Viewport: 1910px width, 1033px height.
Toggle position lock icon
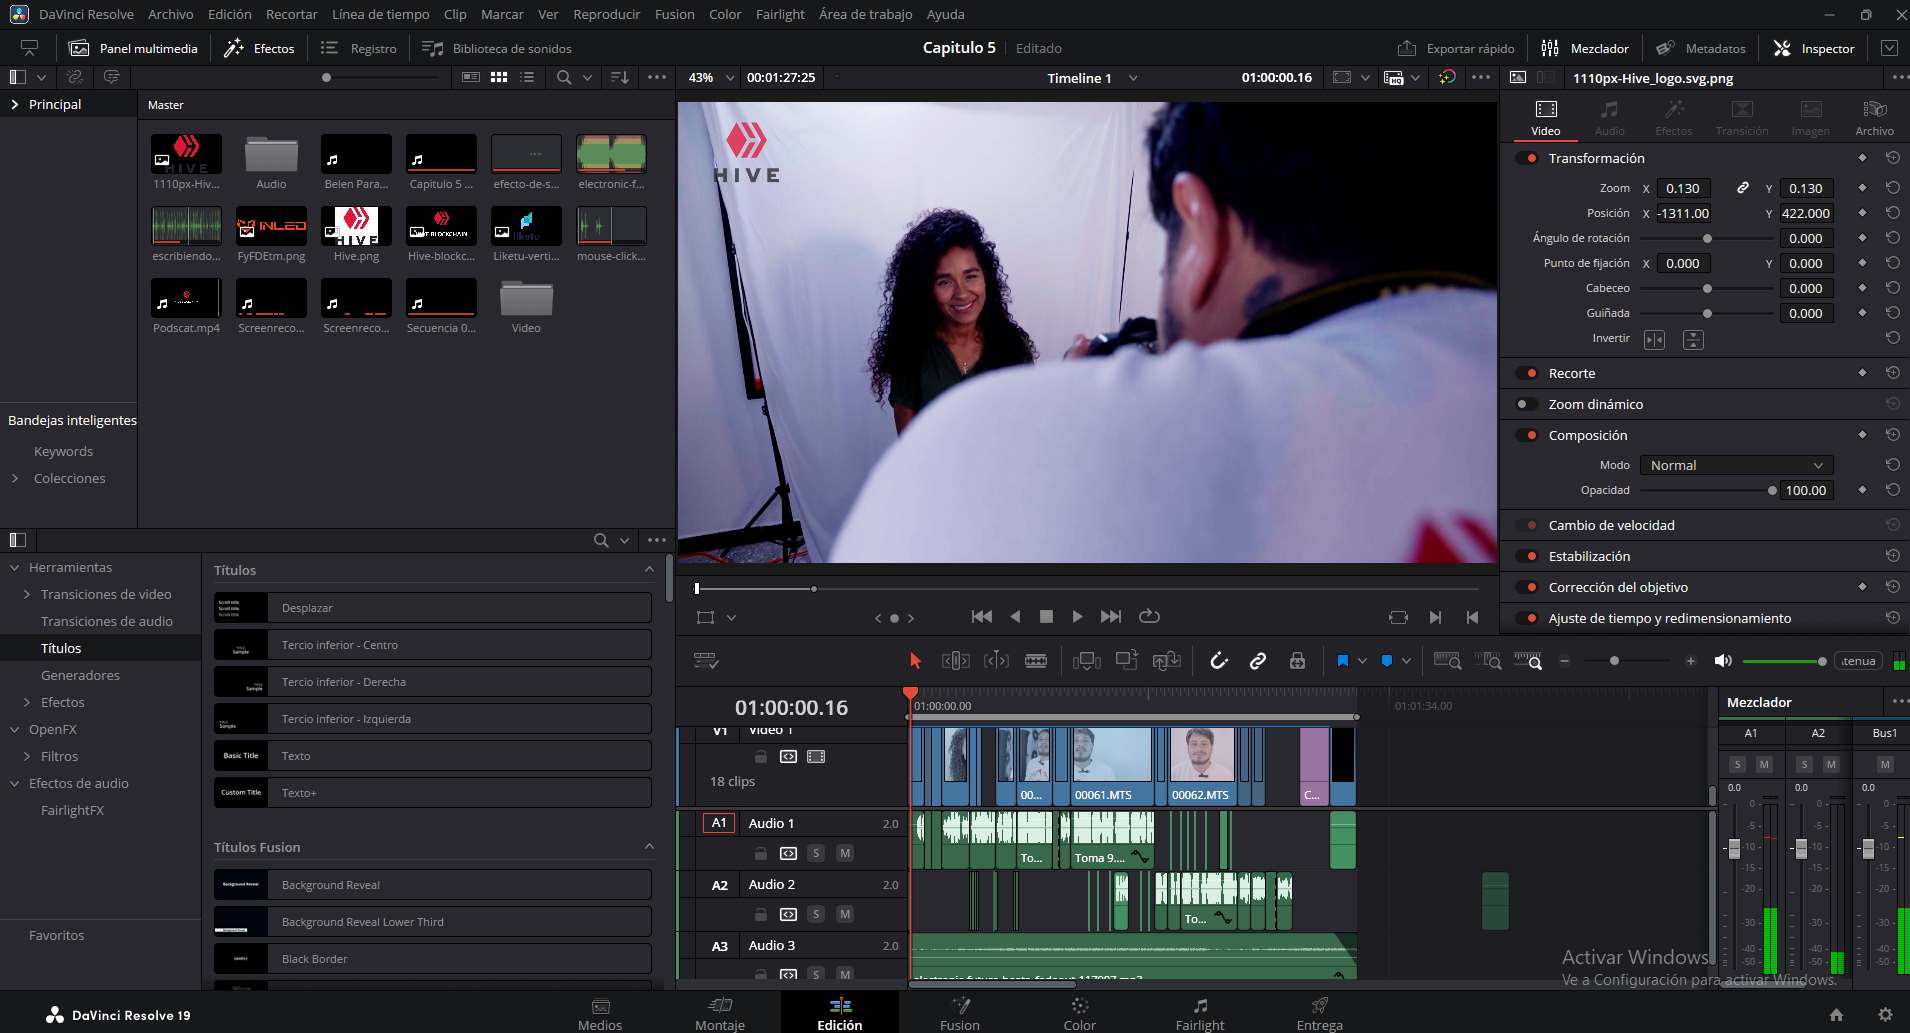pos(1297,661)
